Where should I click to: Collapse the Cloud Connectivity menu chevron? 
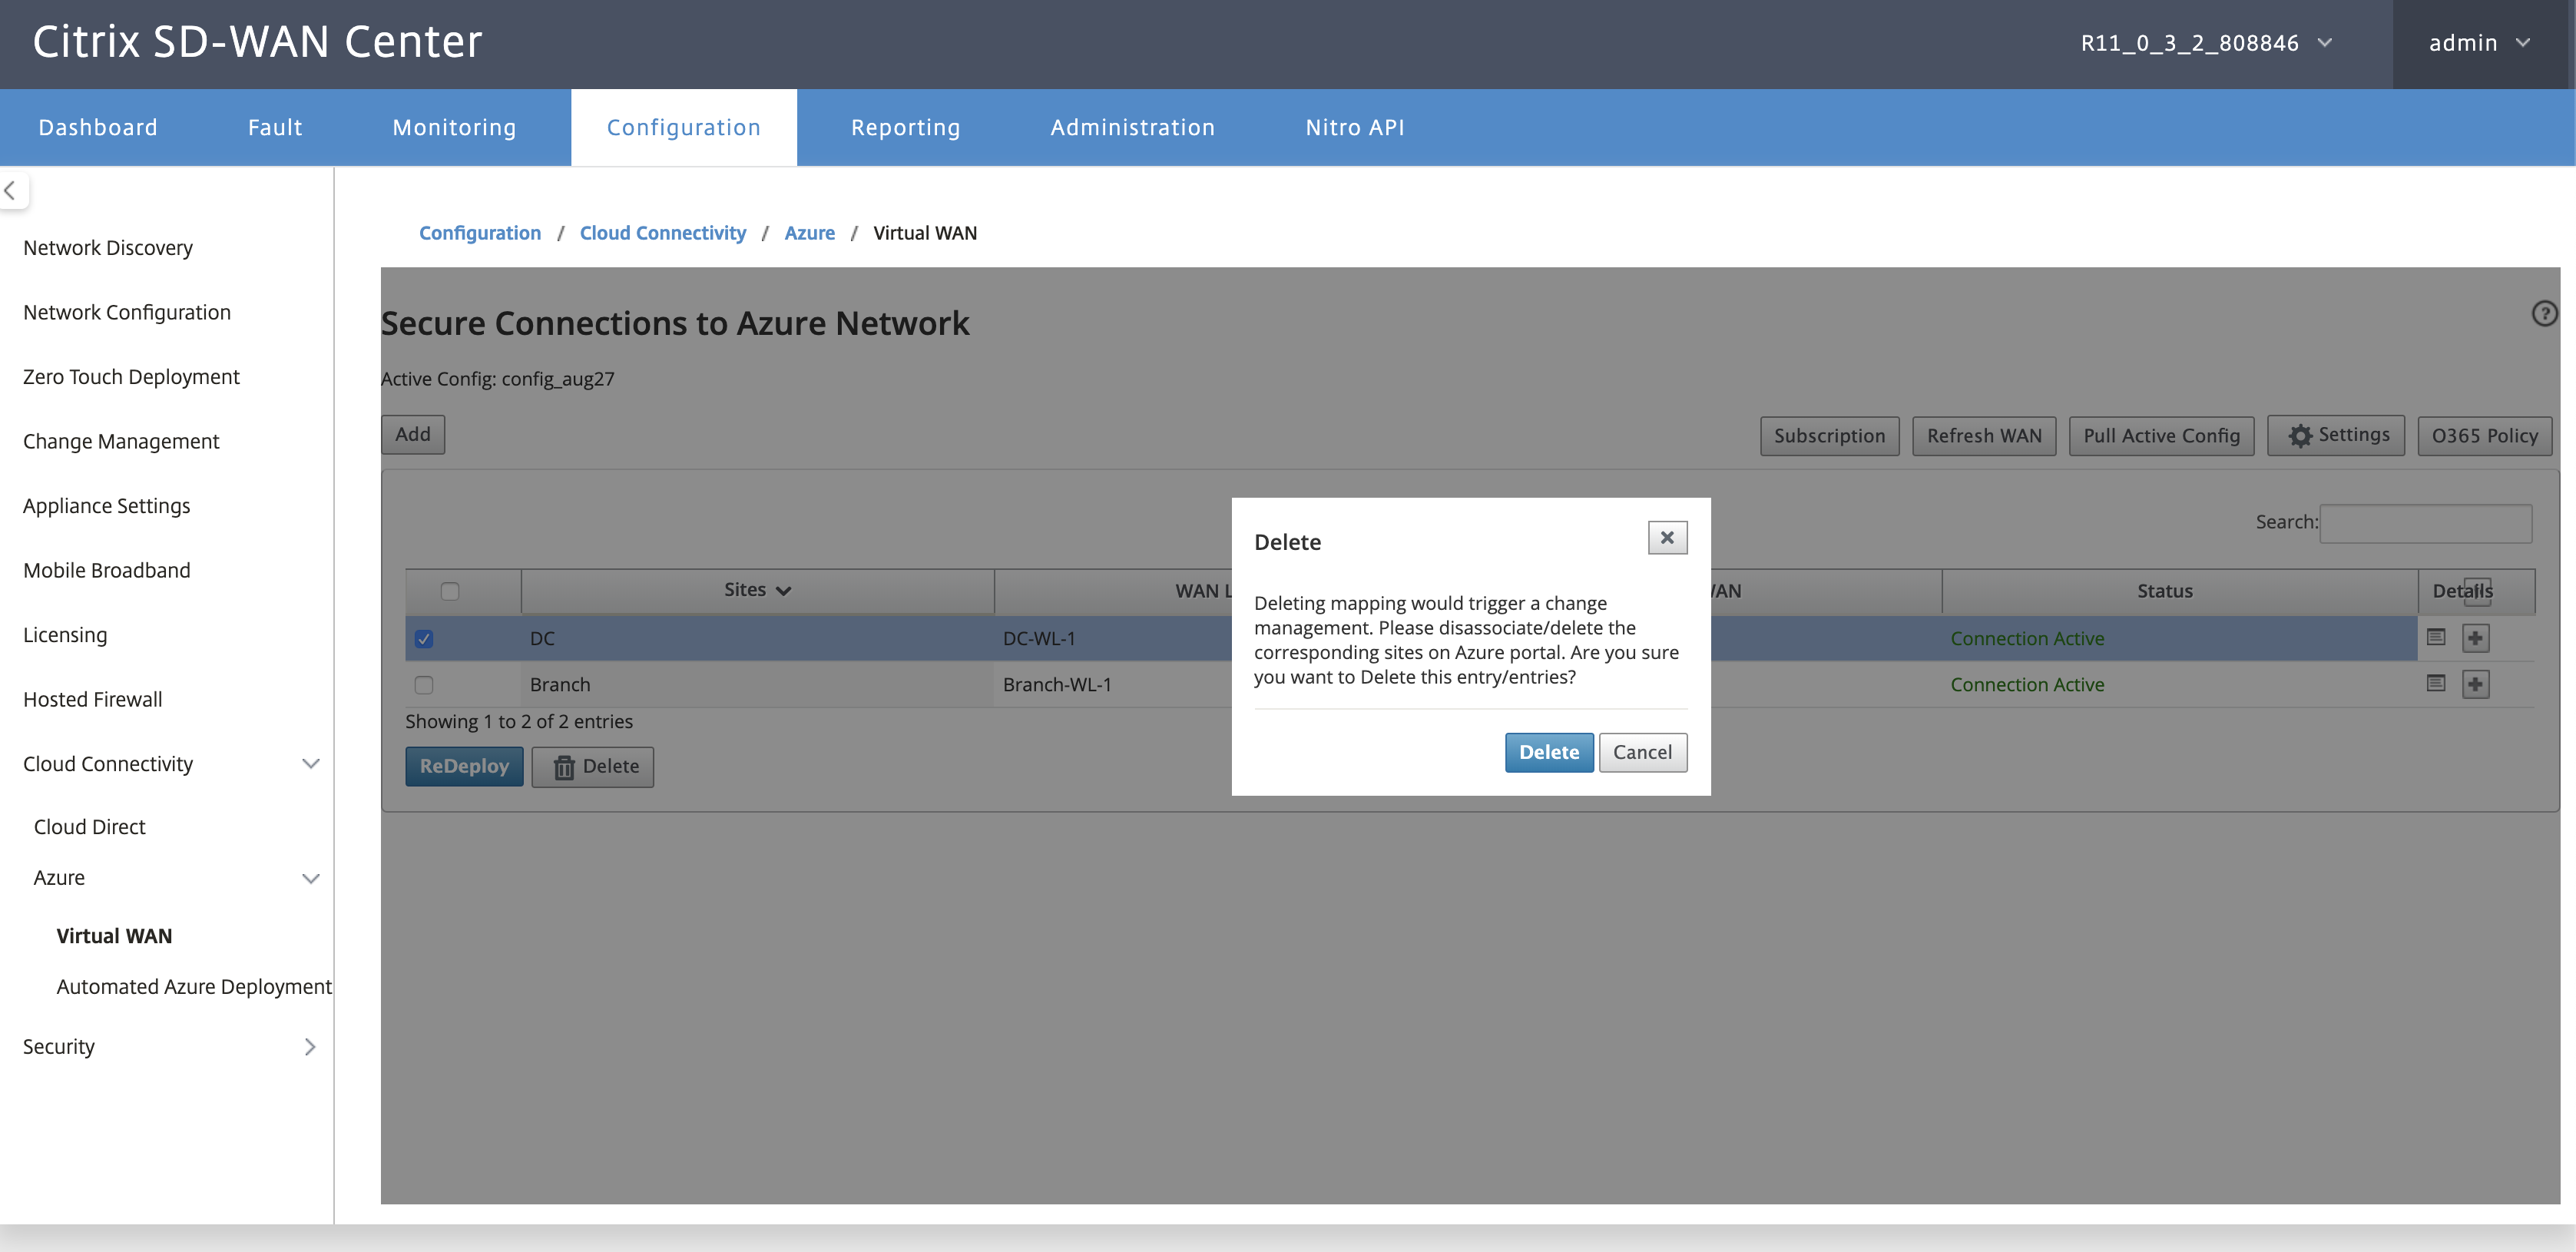coord(311,764)
